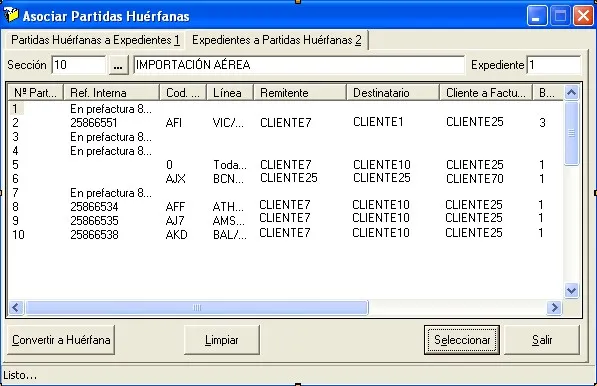Image resolution: width=597 pixels, height=386 pixels.
Task: Click the Listo... status bar text
Action: click(20, 375)
